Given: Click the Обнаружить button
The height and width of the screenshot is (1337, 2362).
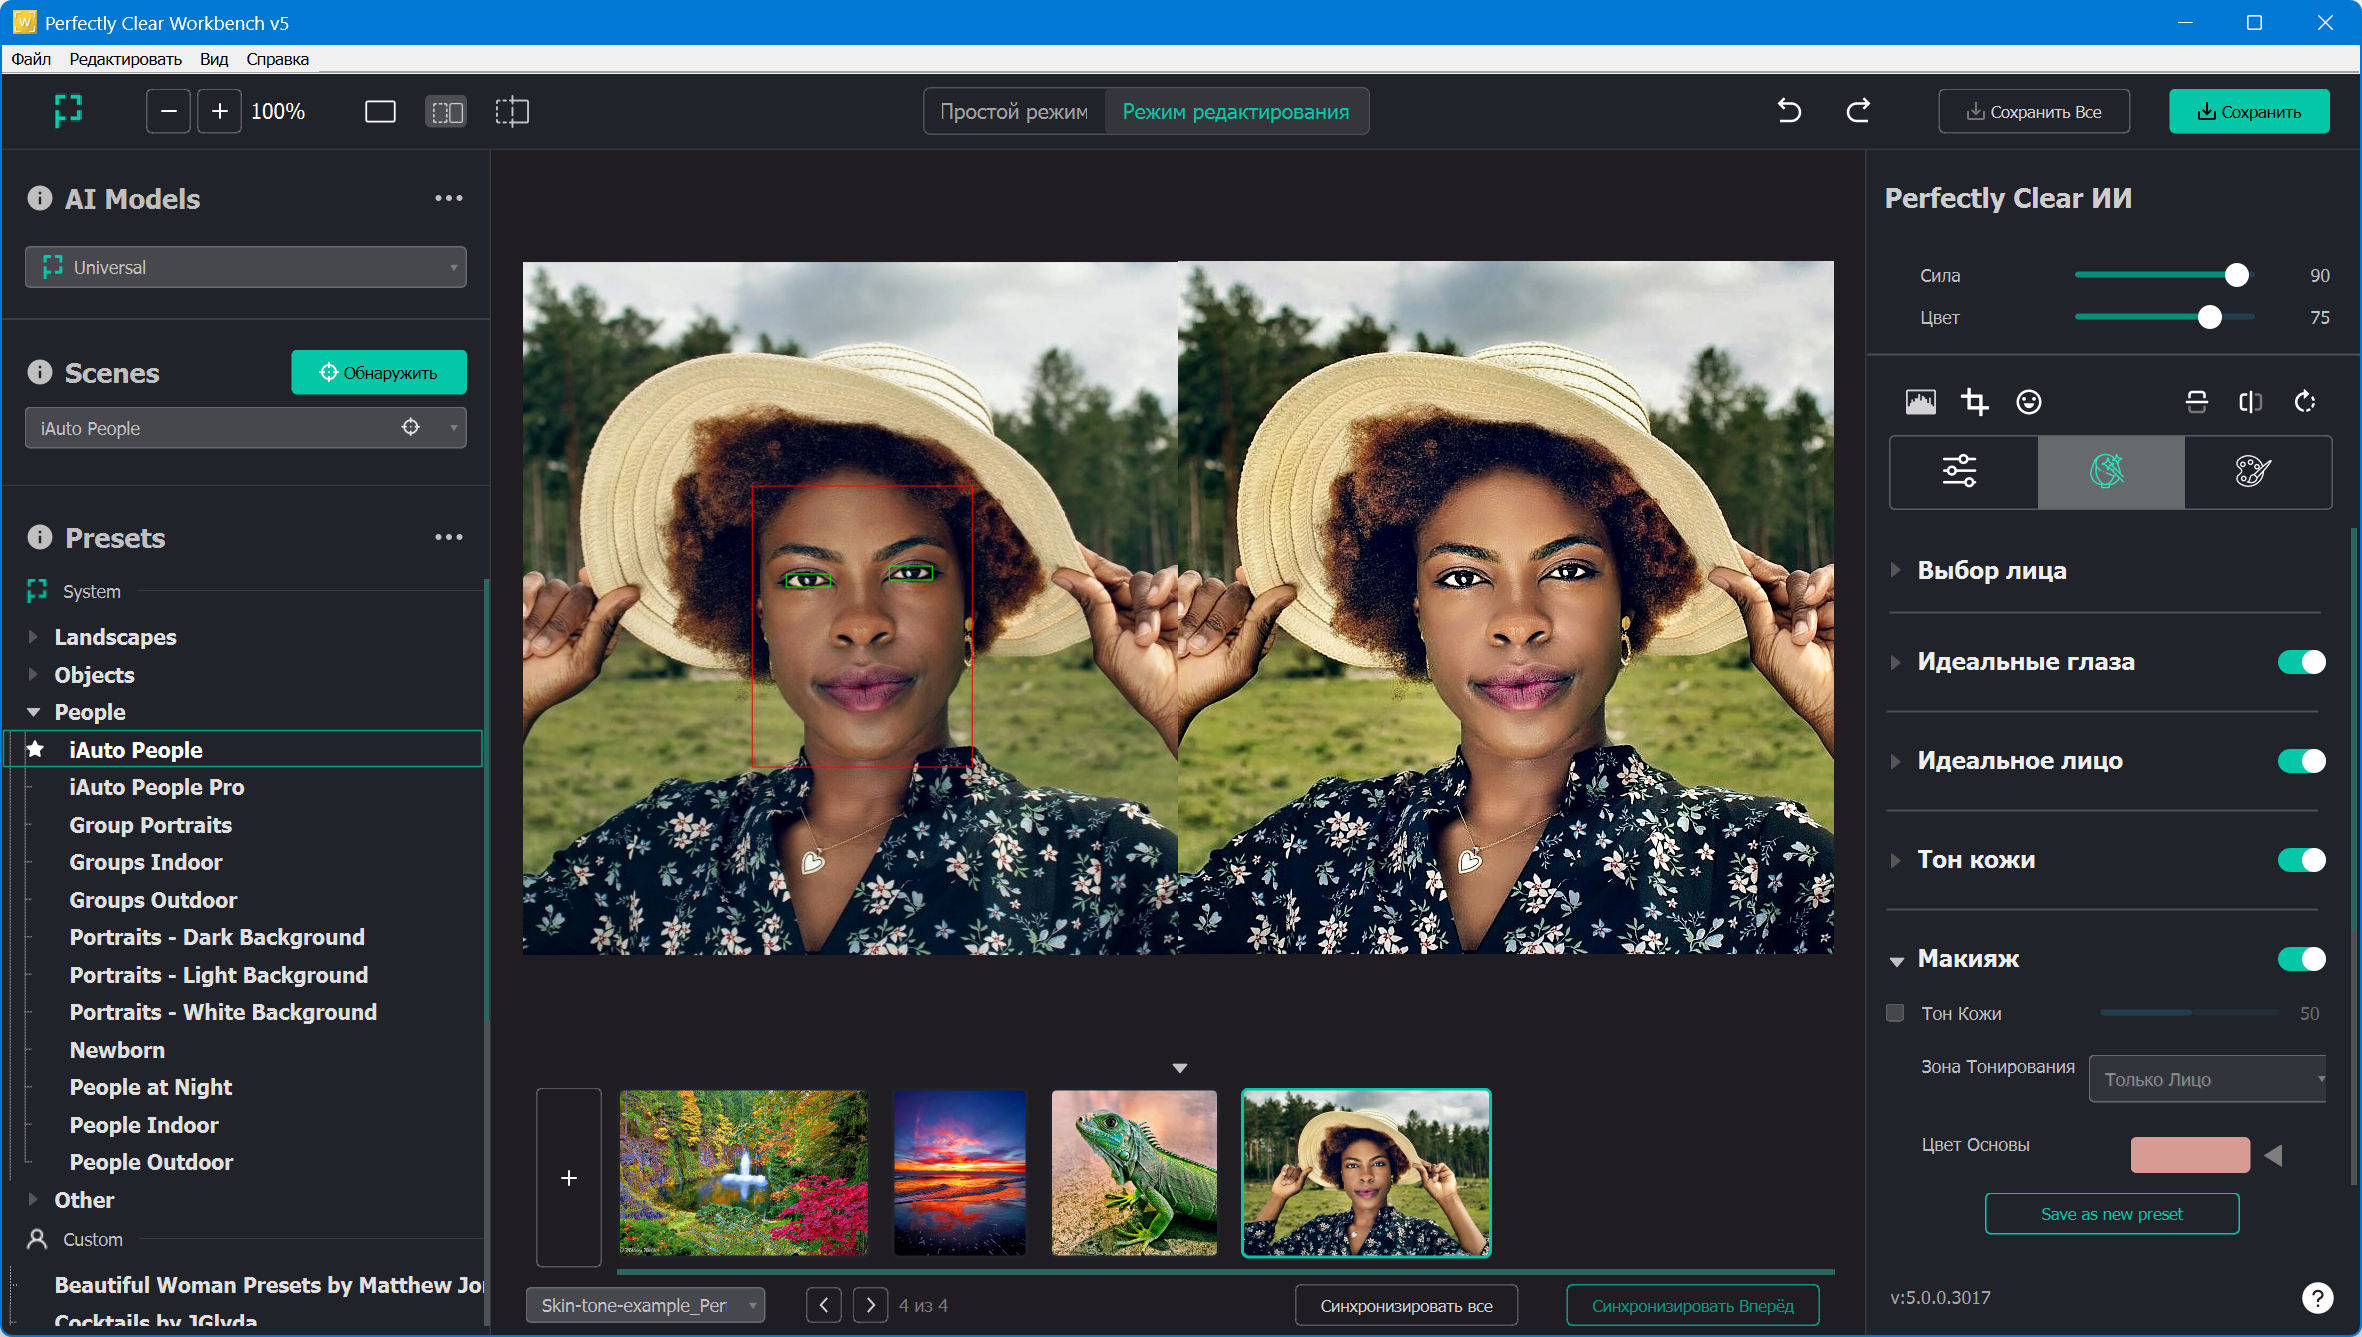Looking at the screenshot, I should point(379,372).
